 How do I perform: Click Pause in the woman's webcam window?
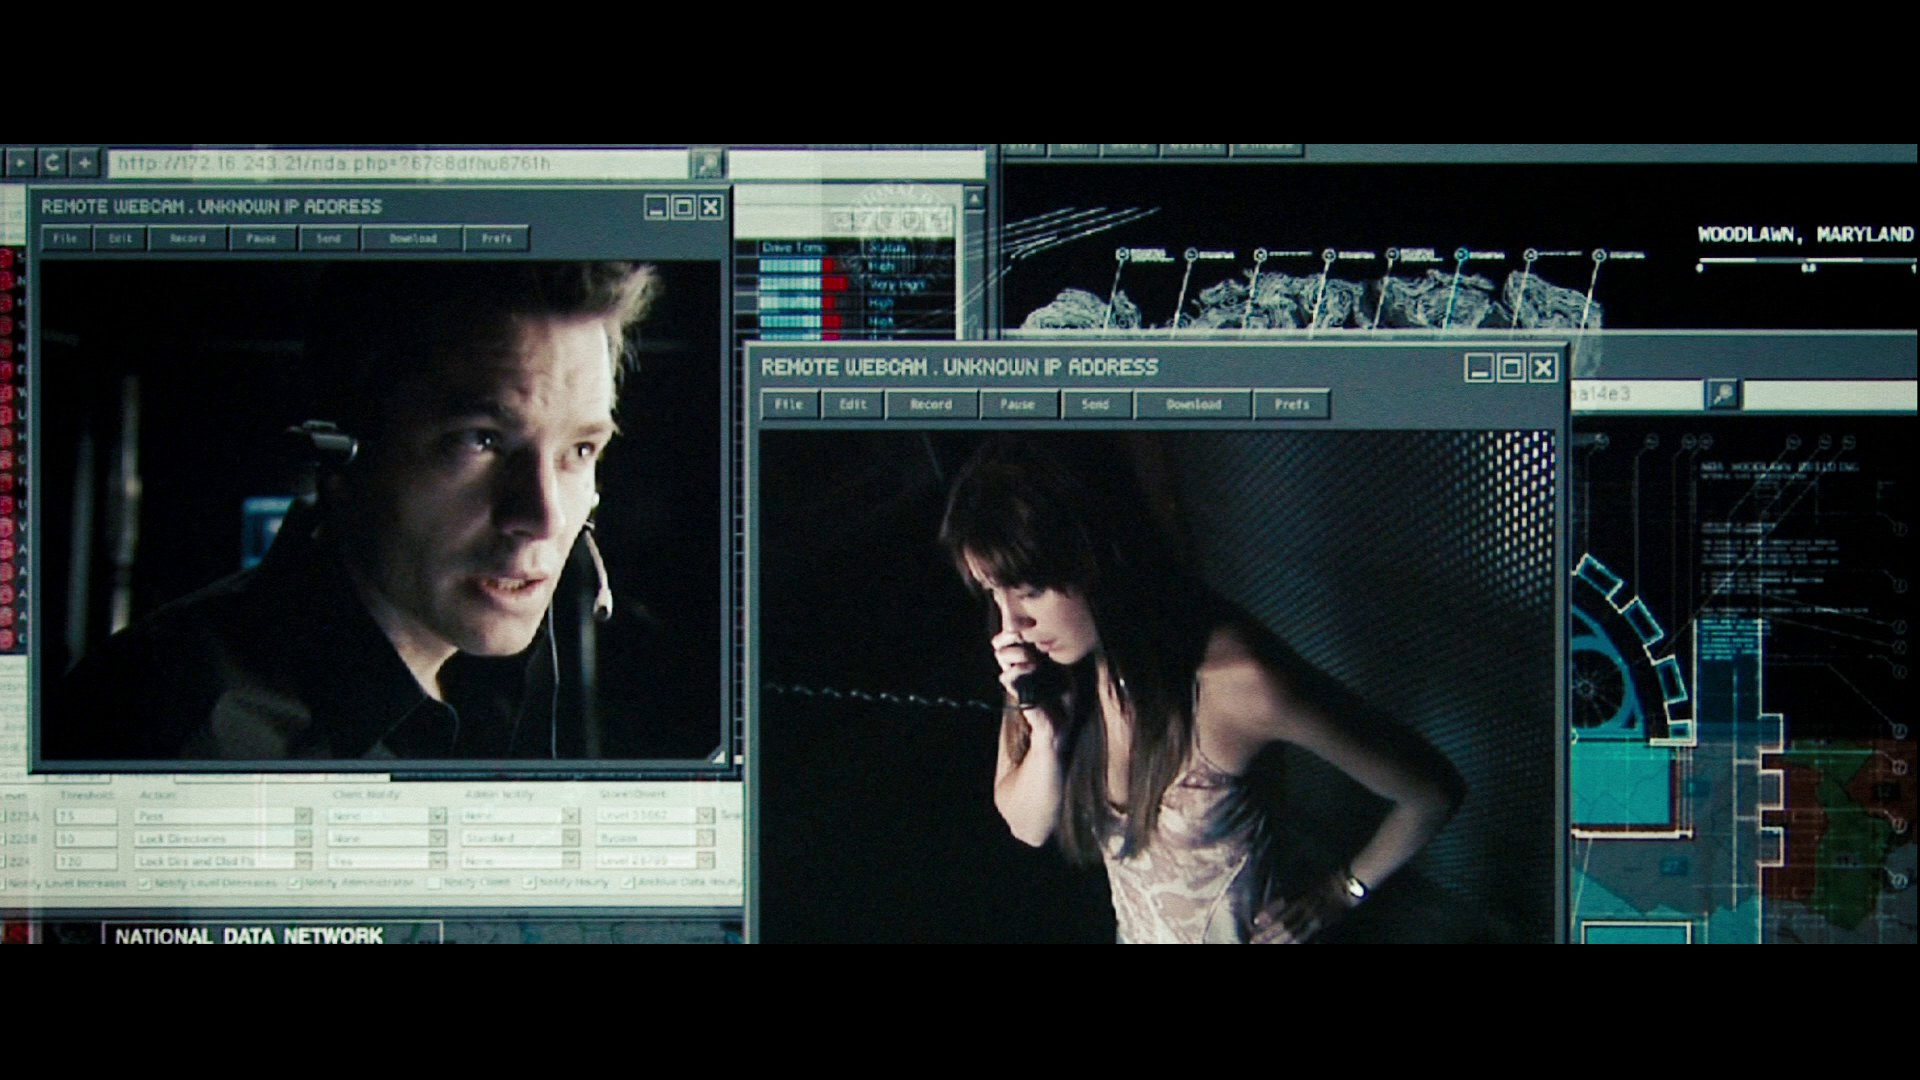[1017, 404]
